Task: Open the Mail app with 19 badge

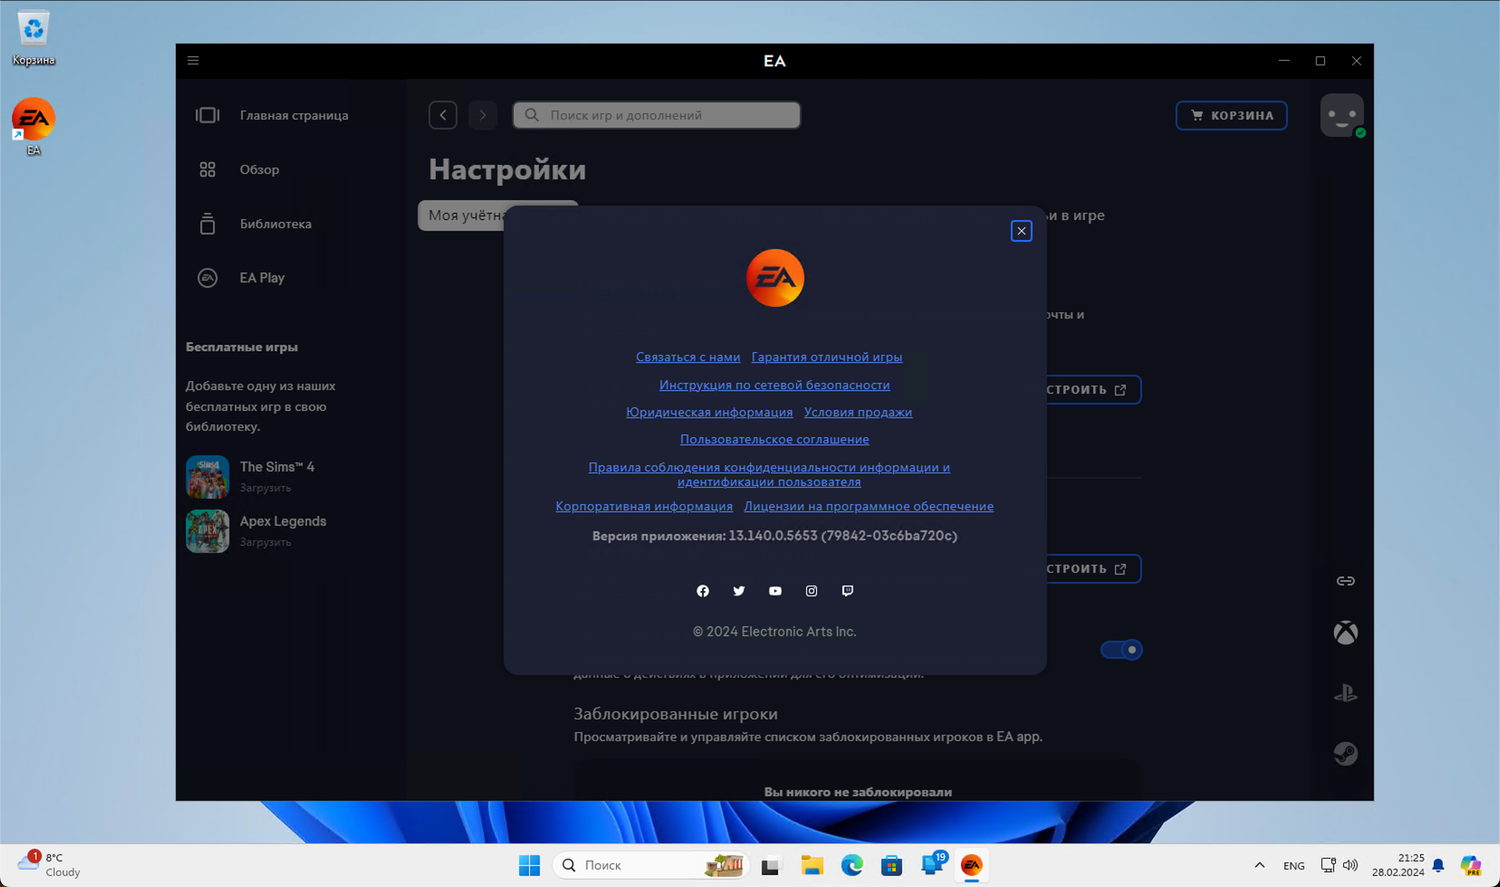Action: (932, 865)
